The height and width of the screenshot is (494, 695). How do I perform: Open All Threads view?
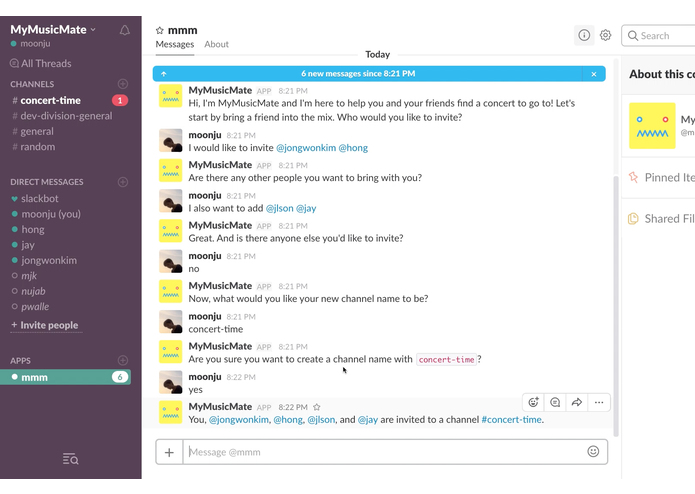(41, 63)
